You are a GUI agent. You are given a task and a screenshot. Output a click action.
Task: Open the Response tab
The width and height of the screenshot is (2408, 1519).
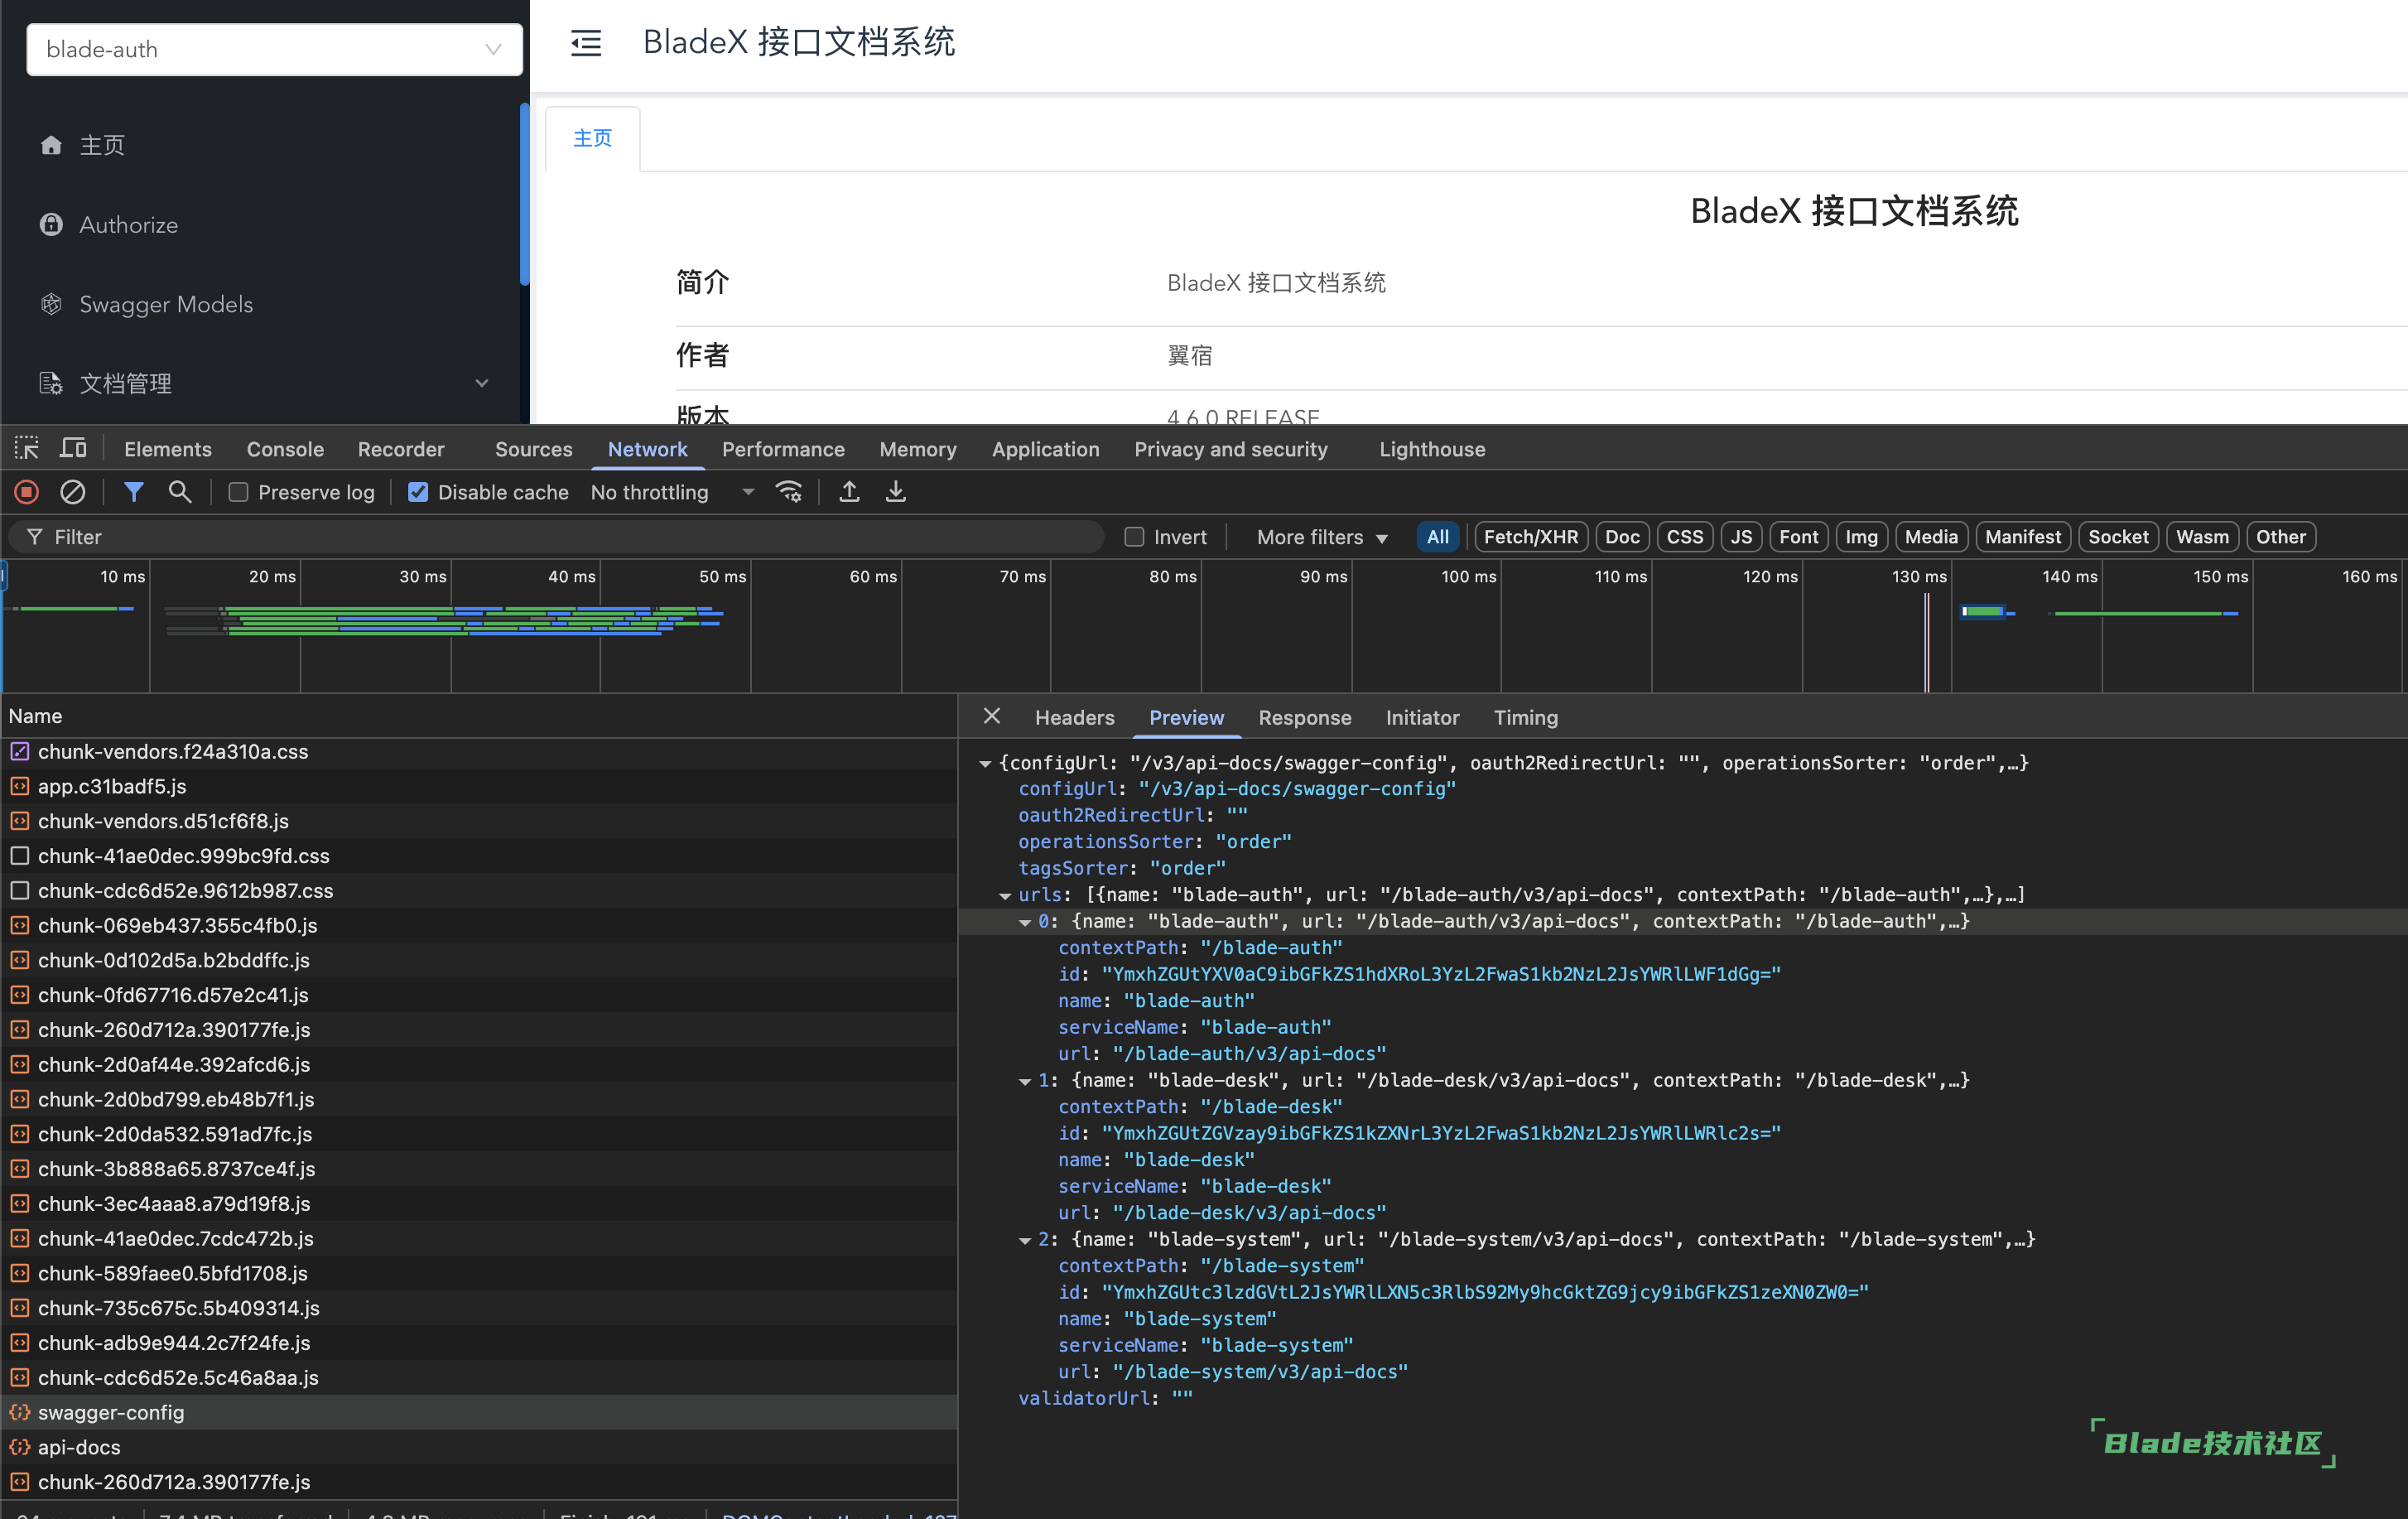(x=1304, y=717)
